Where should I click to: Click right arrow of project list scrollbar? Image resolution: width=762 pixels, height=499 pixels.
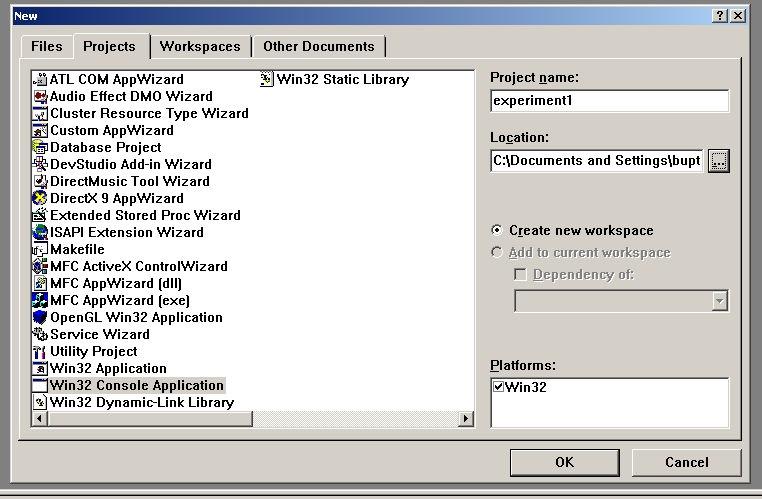coord(467,419)
